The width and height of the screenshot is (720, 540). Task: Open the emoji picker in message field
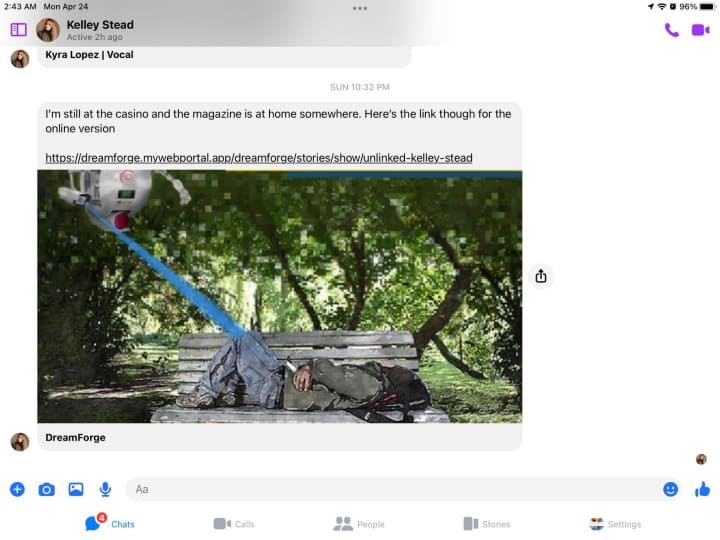coord(670,489)
